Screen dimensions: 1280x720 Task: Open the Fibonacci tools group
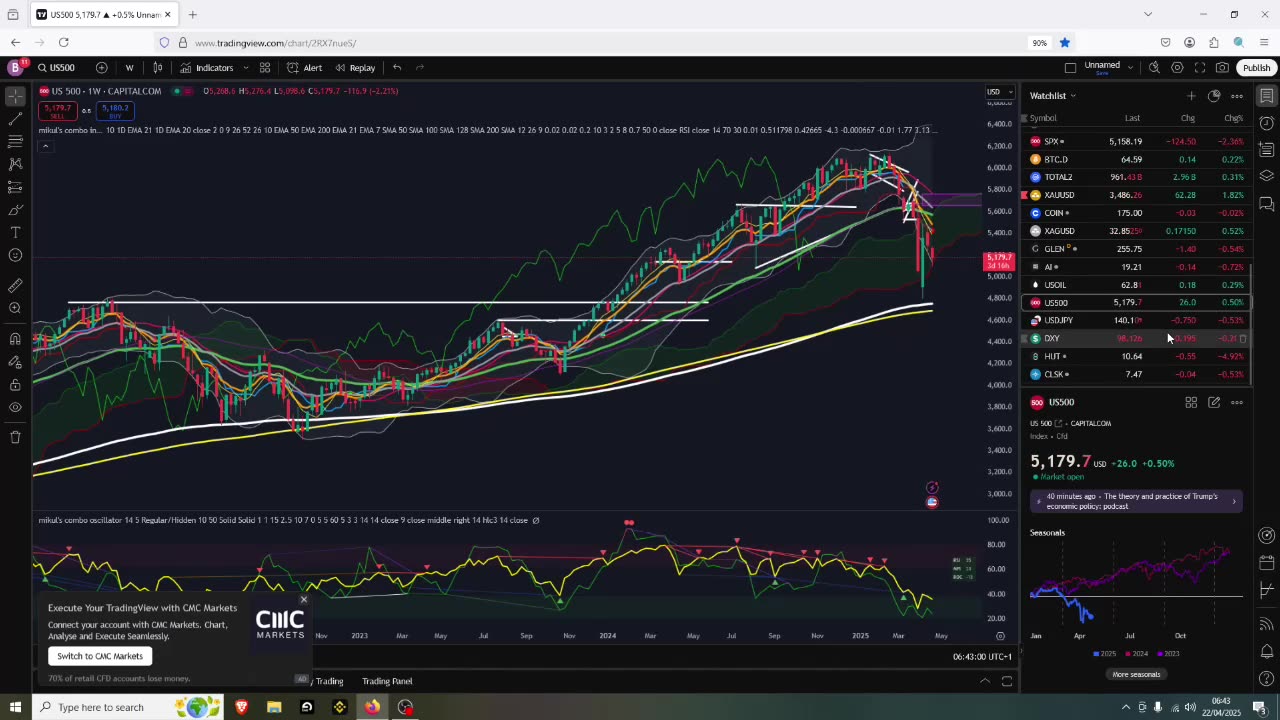point(15,141)
